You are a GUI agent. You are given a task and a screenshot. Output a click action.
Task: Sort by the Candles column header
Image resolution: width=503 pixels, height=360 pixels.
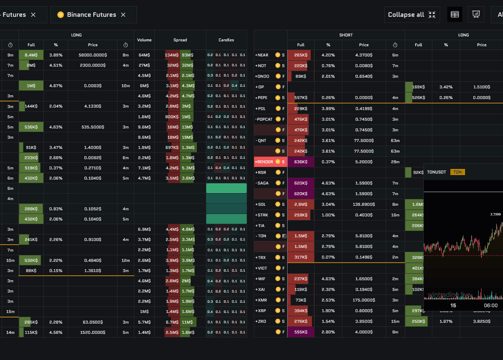[226, 40]
